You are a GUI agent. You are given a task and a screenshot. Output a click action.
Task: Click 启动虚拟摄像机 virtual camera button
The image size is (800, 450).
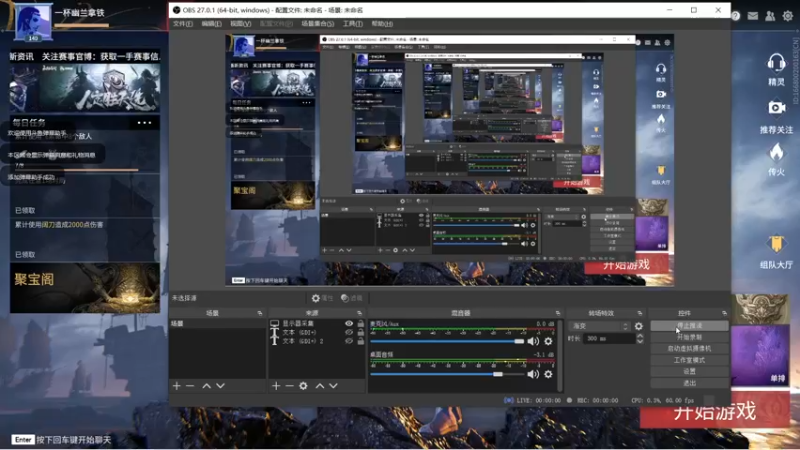[x=689, y=348]
